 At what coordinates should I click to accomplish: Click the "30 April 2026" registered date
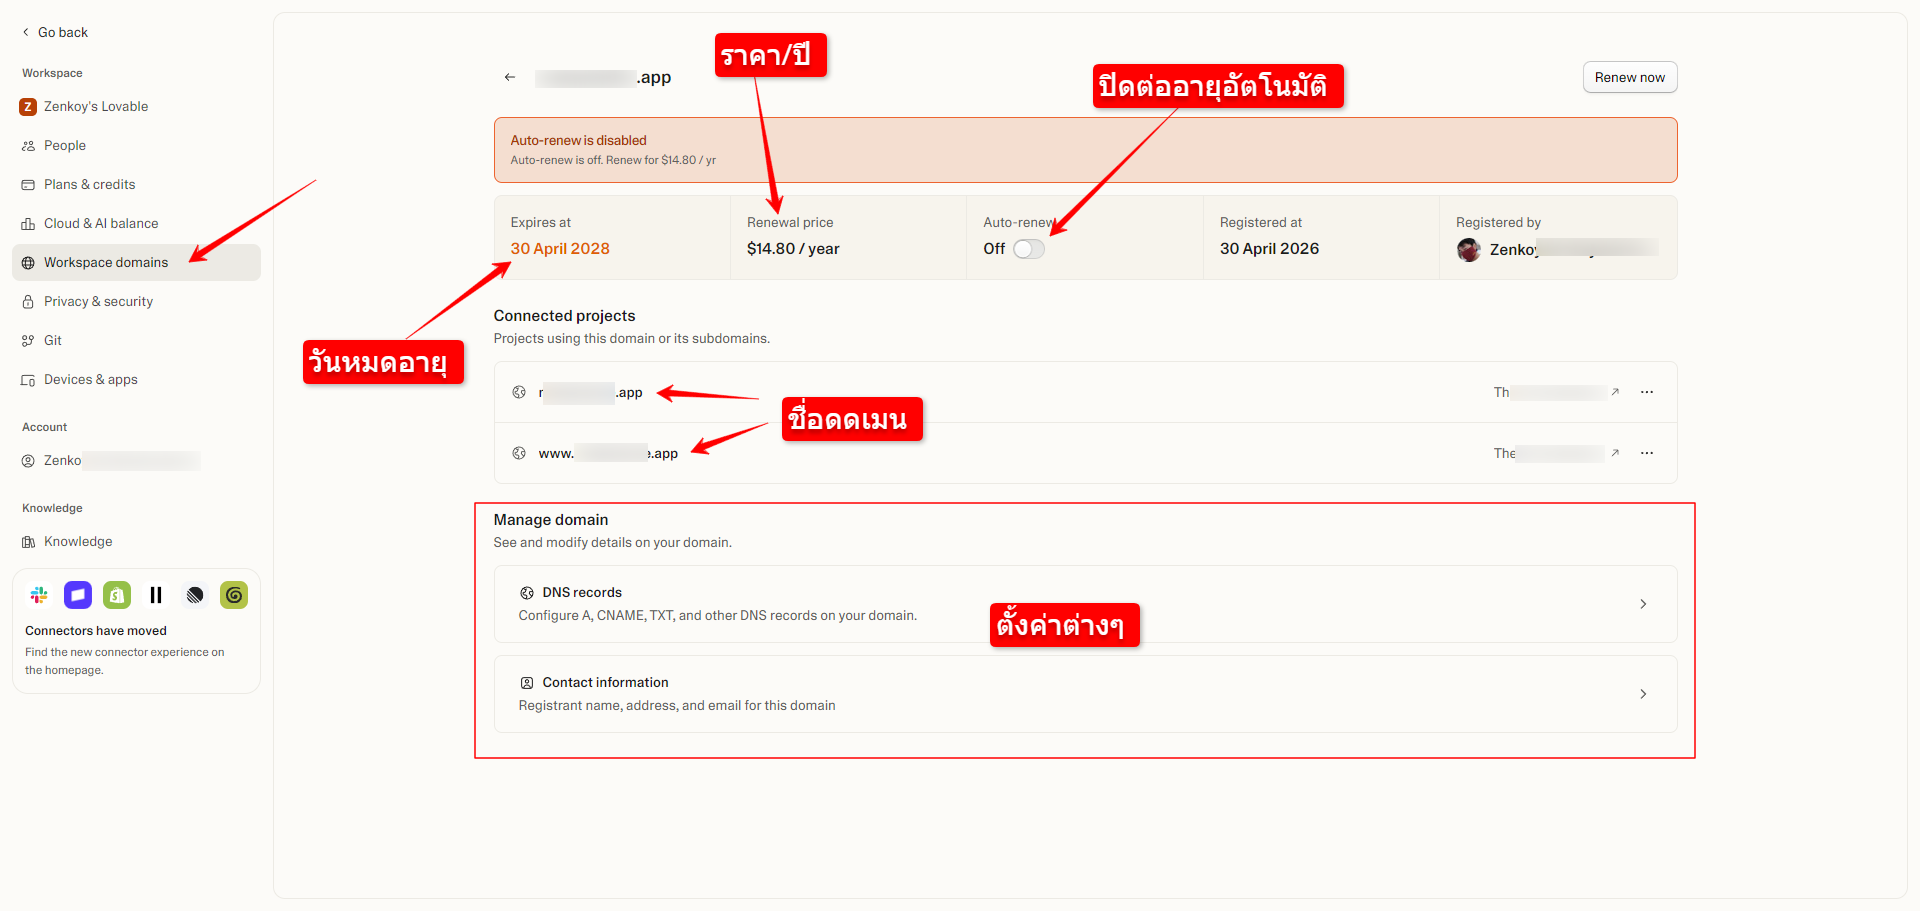point(1269,248)
